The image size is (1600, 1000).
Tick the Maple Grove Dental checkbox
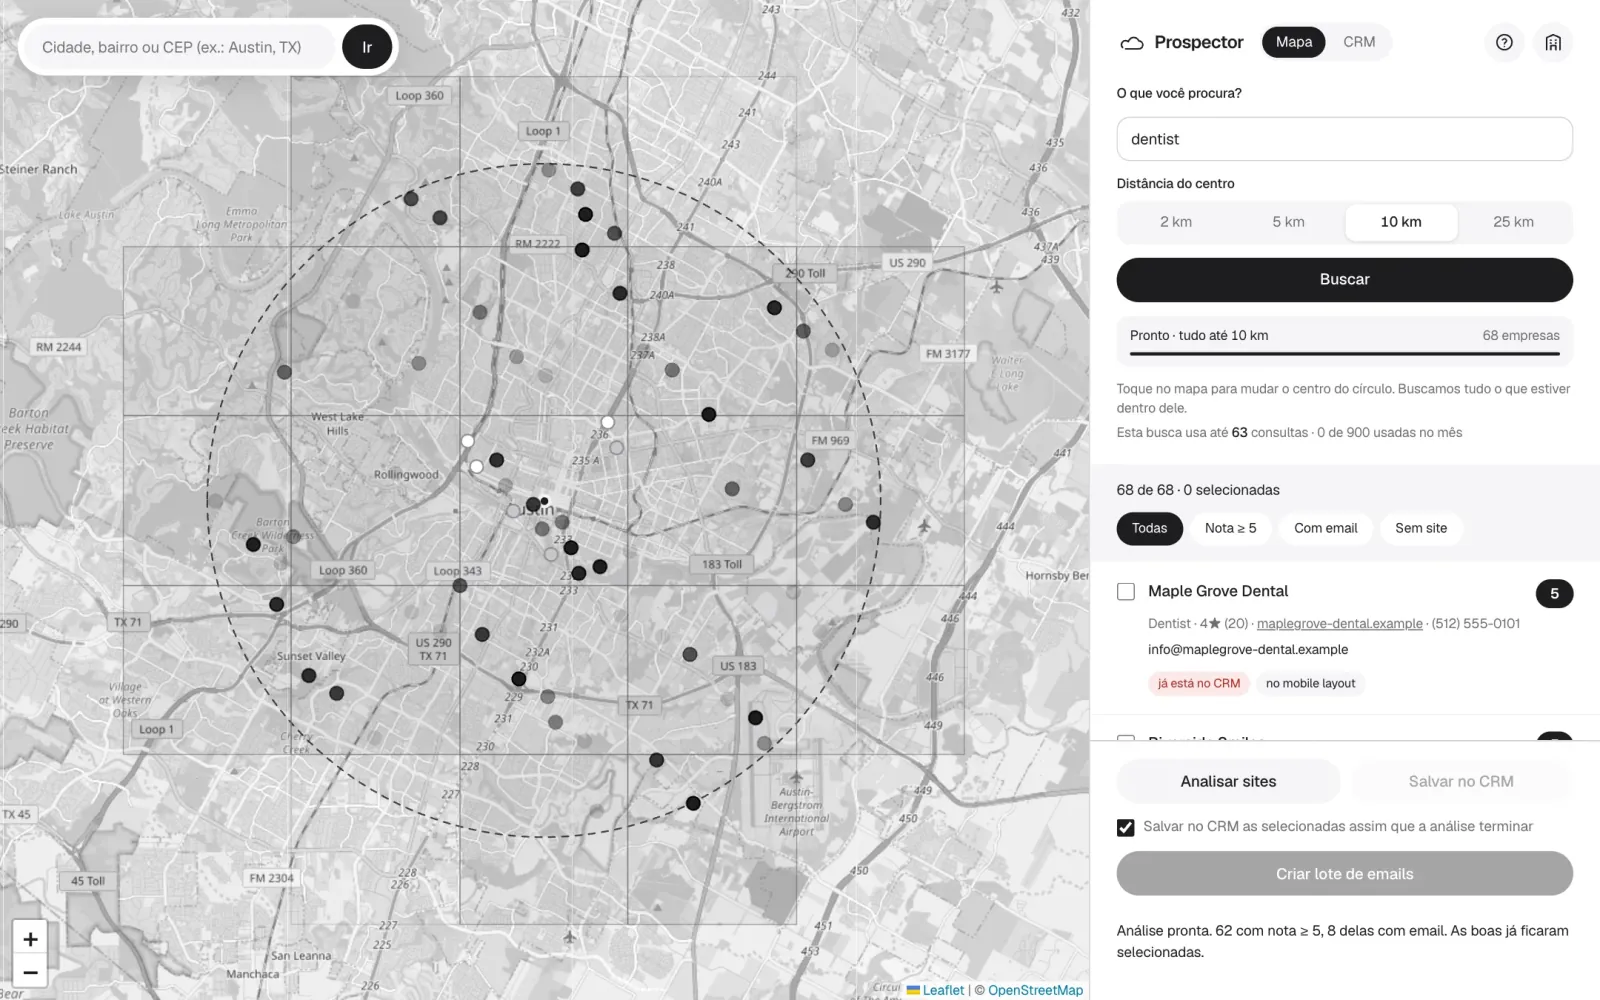1126,591
